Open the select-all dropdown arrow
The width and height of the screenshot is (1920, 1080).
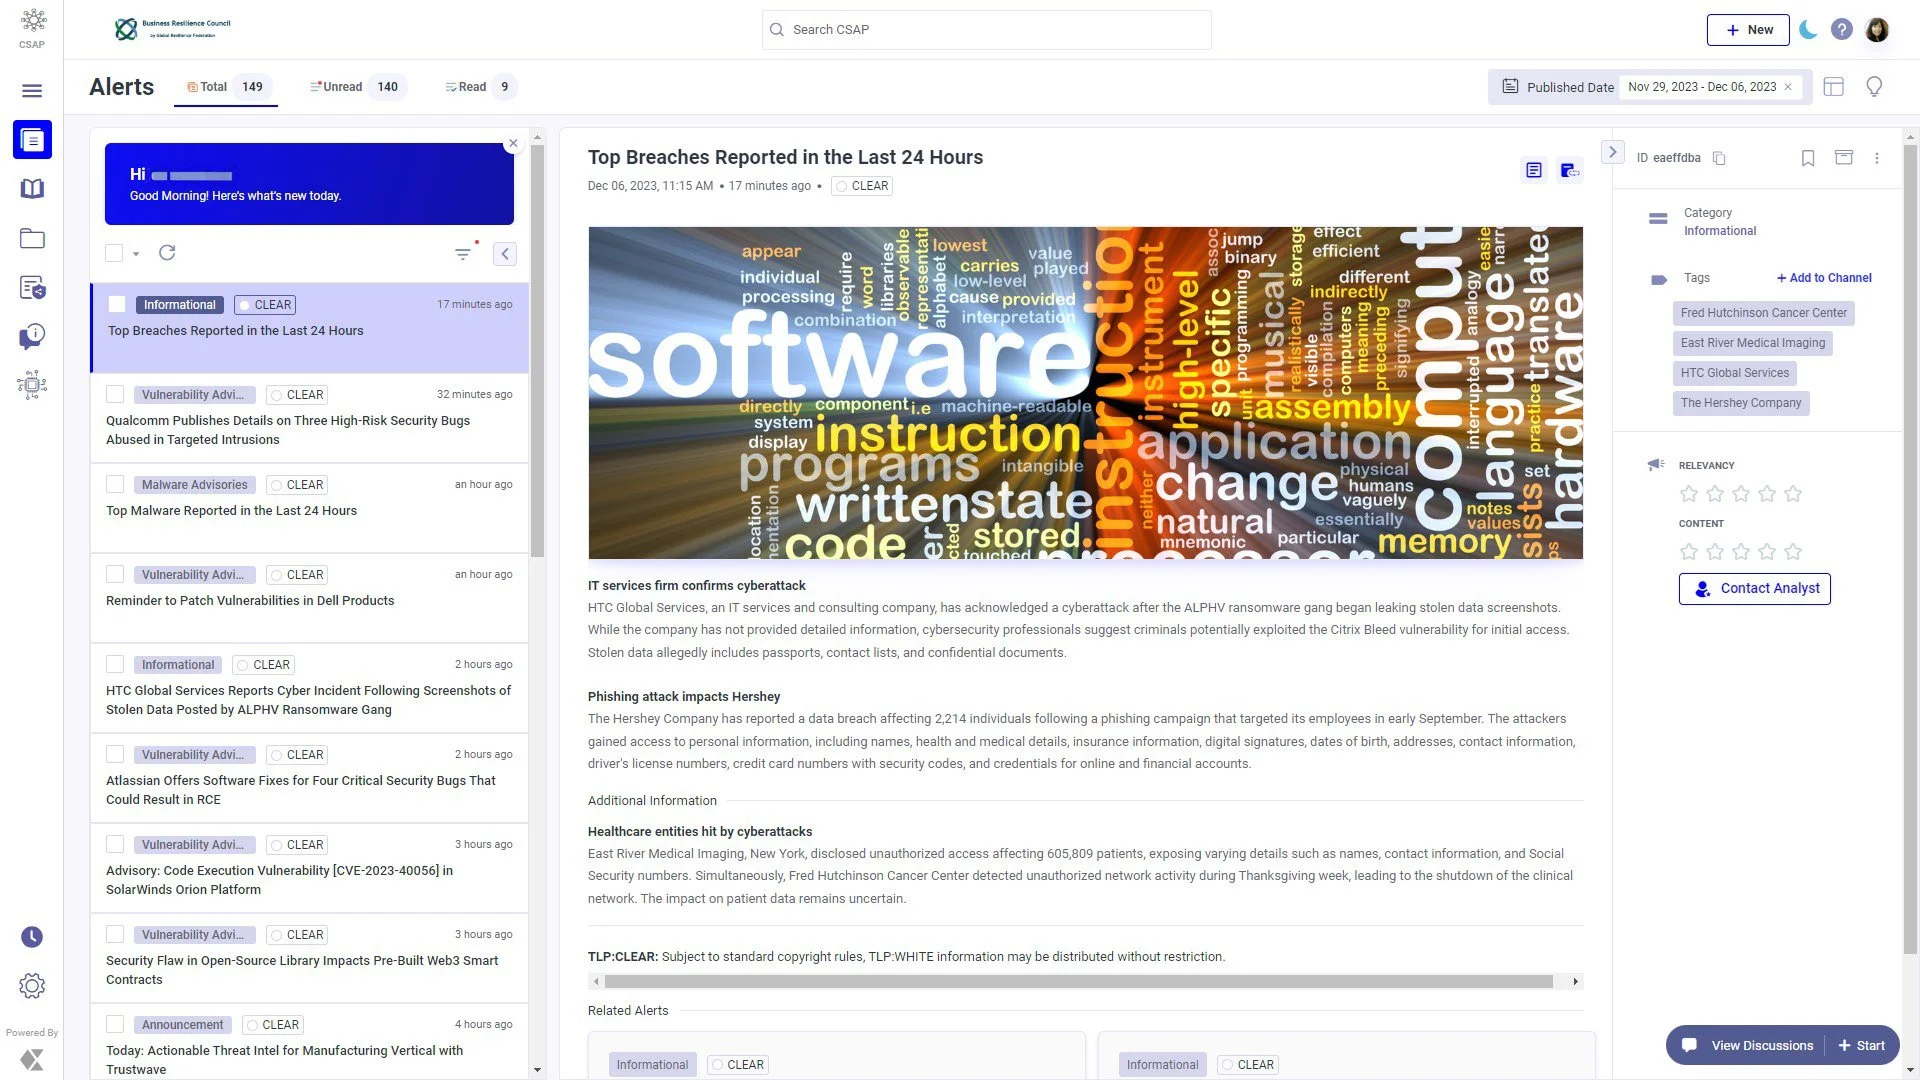point(136,254)
